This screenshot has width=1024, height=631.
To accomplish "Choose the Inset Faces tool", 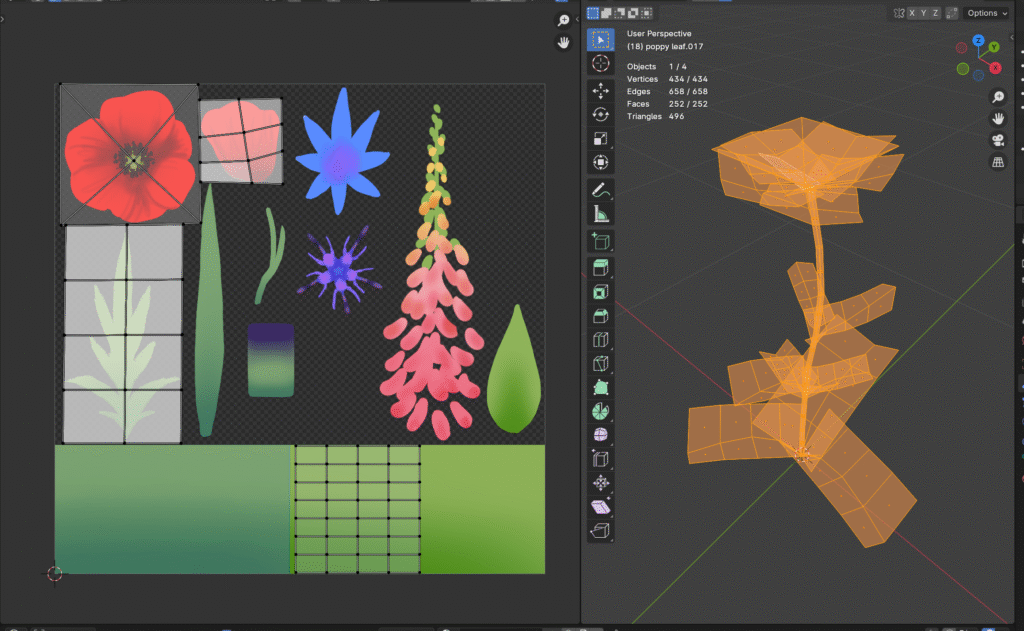I will point(600,292).
